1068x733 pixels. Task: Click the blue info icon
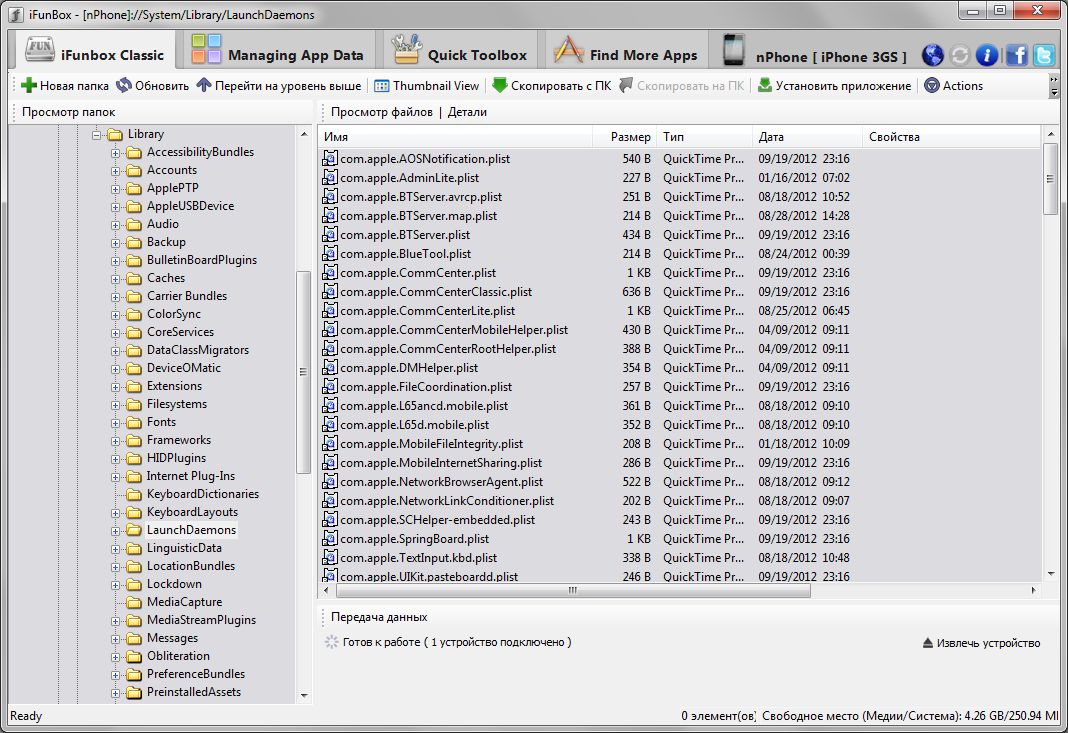click(x=987, y=55)
